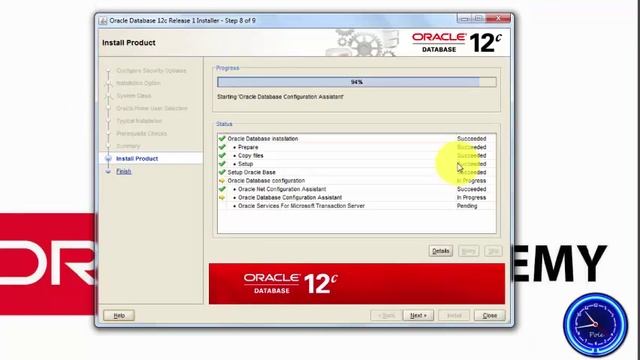The image size is (640, 360).
Task: Select the Oracle Database installation row text
Action: [x=262, y=139]
